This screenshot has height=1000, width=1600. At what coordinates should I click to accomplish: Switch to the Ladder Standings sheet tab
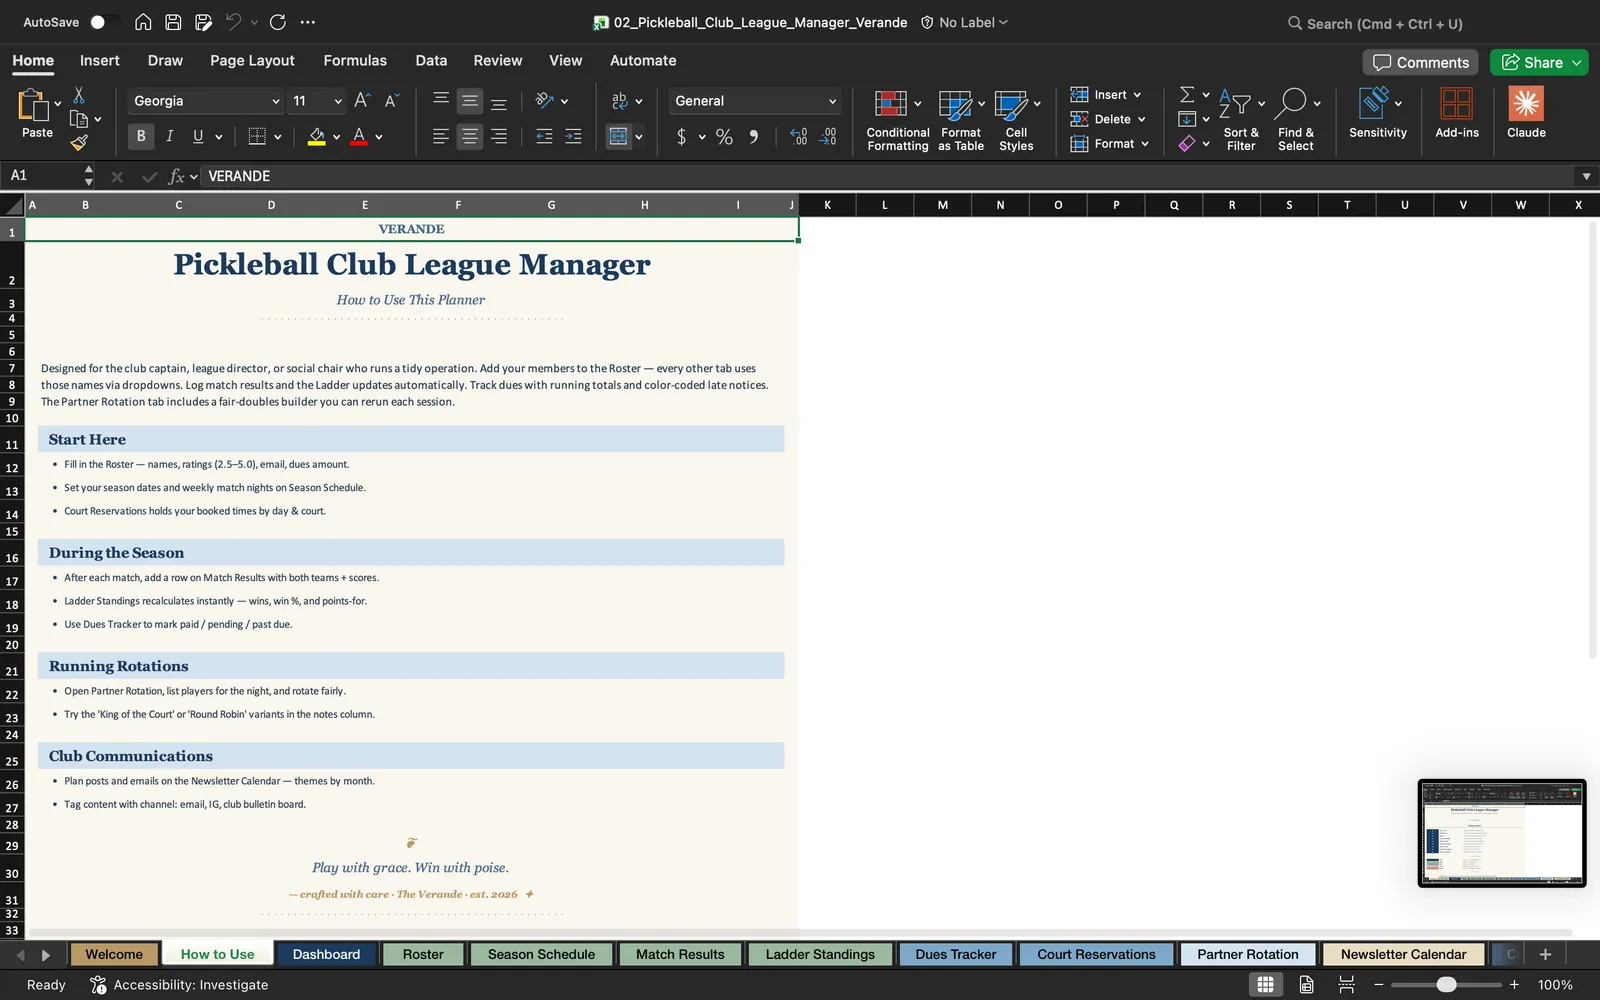[820, 954]
